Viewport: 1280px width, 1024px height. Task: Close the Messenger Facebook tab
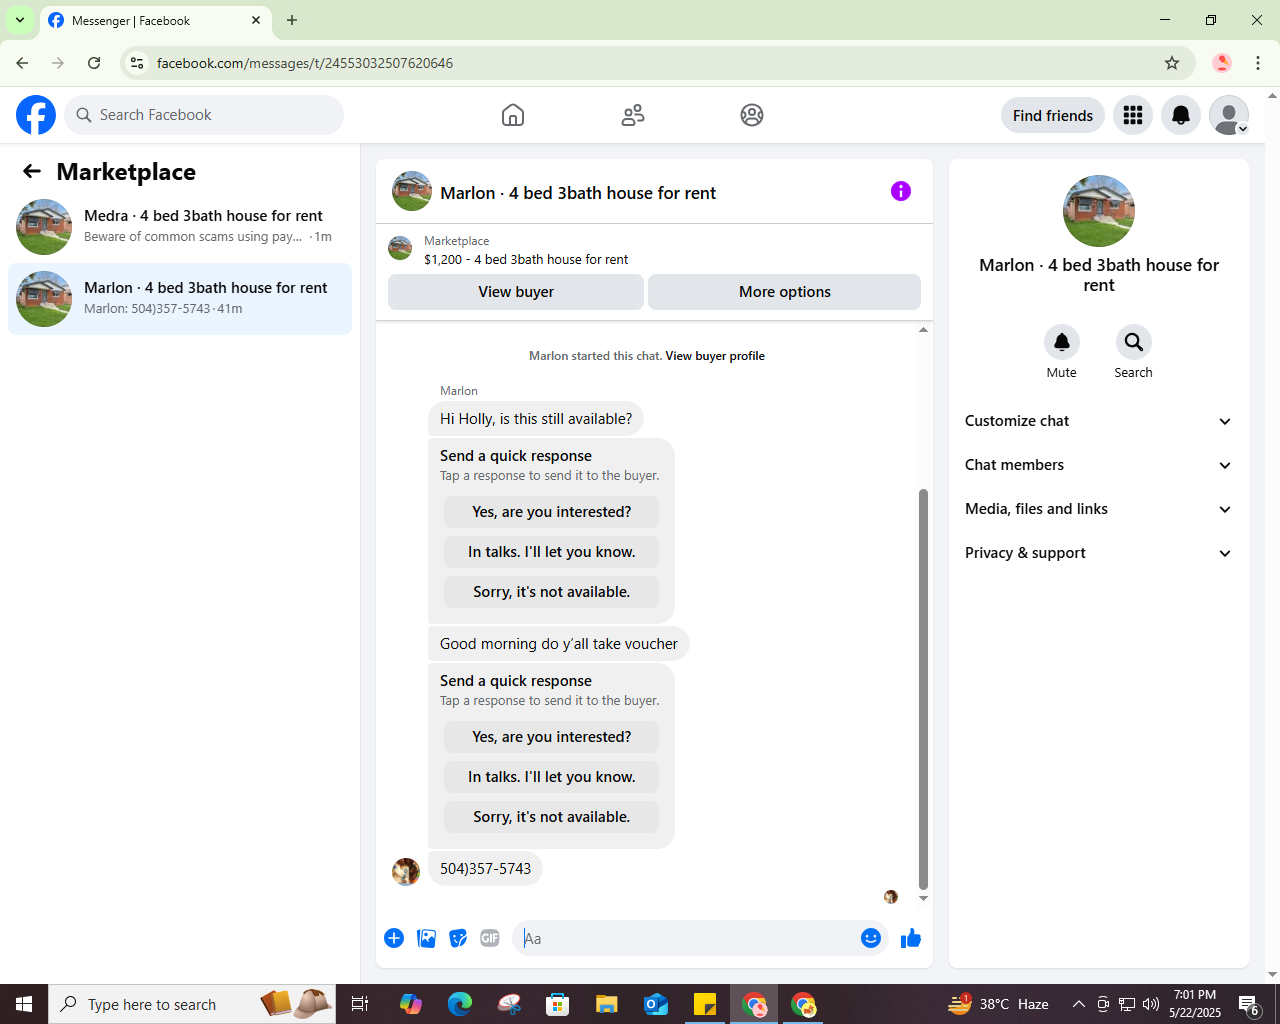256,20
